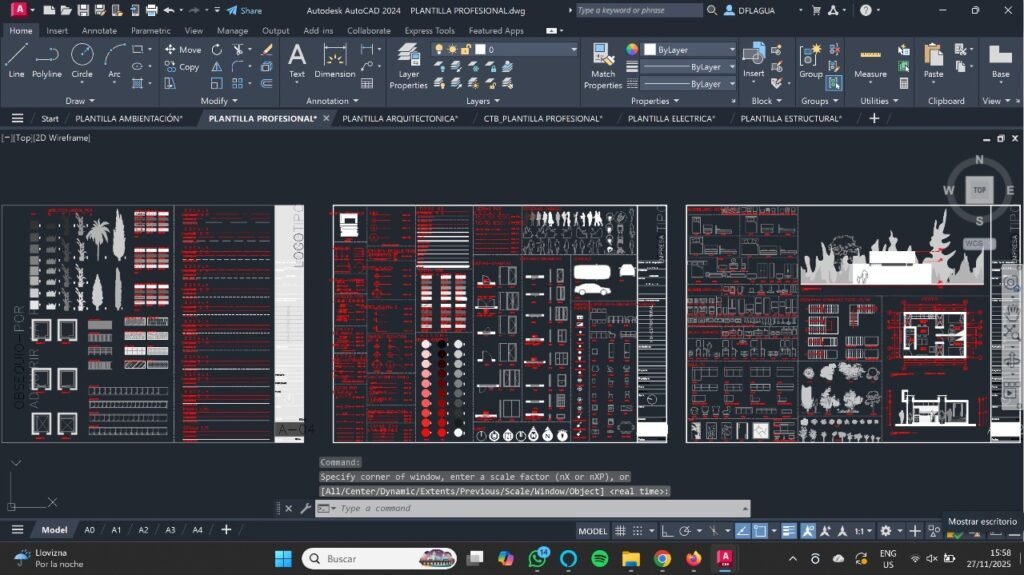Toggle lineweight display in status bar
The height and width of the screenshot is (575, 1024).
click(788, 531)
